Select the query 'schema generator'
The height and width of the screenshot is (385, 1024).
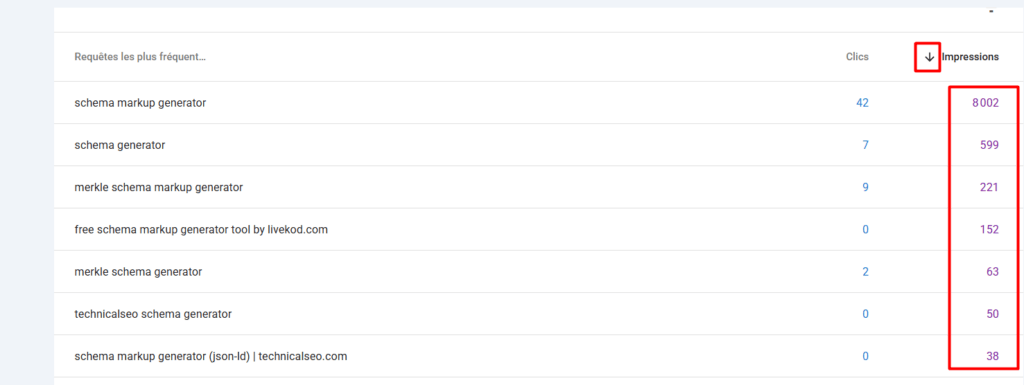(x=120, y=145)
